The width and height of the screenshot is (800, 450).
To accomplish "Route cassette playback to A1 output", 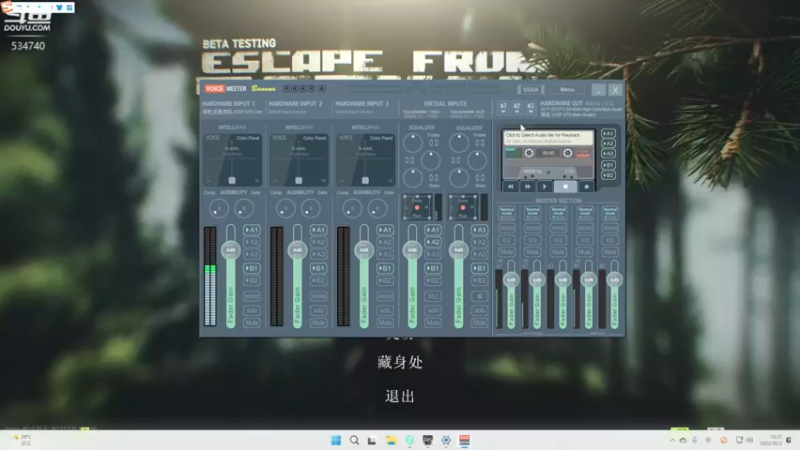I will (x=608, y=134).
